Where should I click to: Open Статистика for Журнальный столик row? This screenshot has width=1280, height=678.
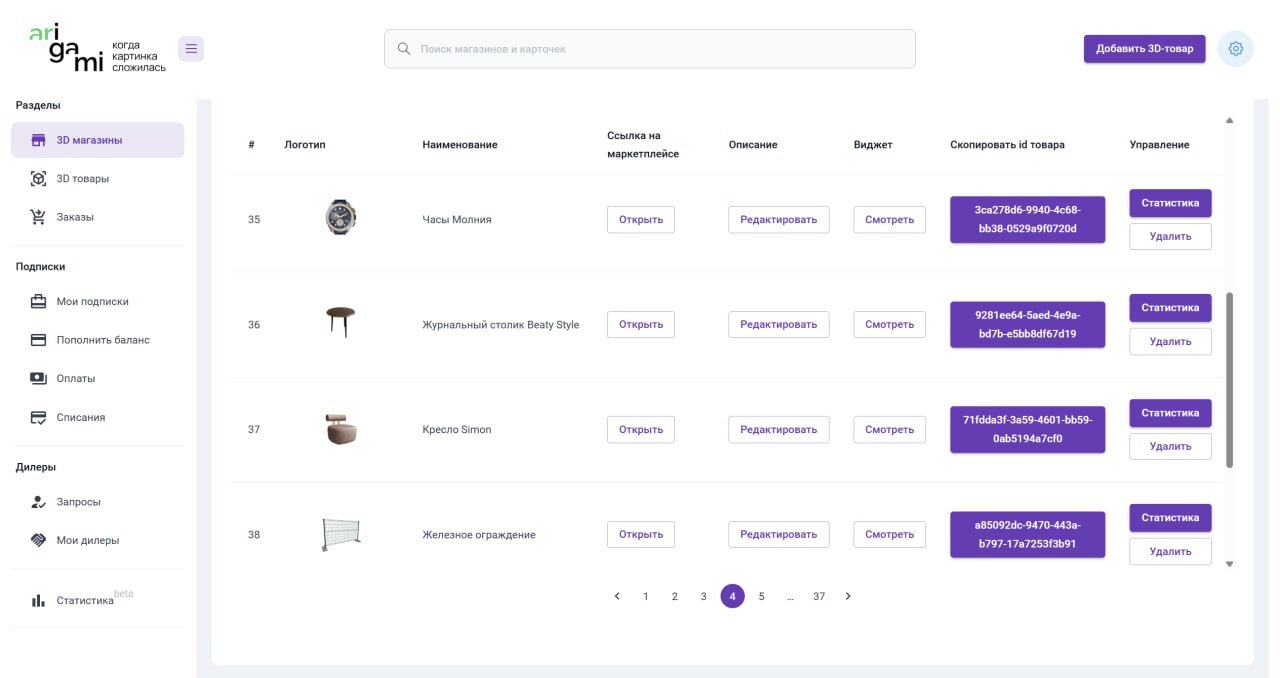[1170, 307]
